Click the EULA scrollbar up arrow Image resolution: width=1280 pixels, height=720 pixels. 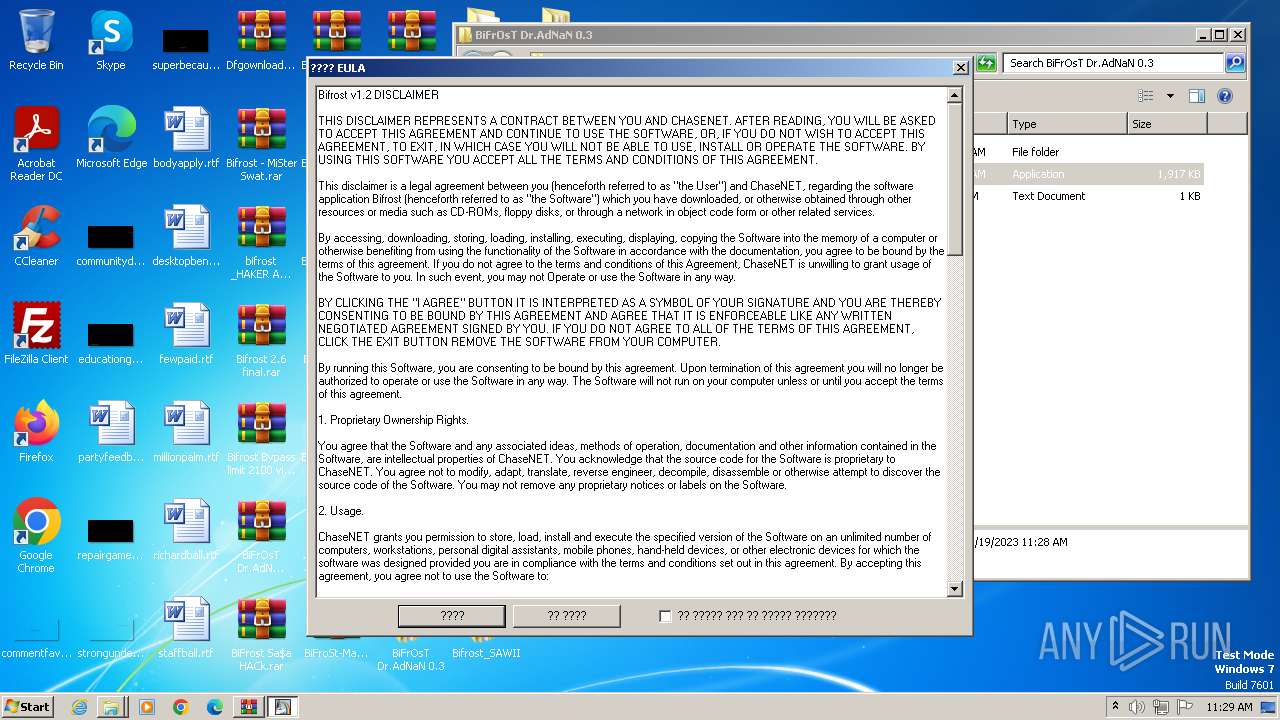tap(954, 95)
